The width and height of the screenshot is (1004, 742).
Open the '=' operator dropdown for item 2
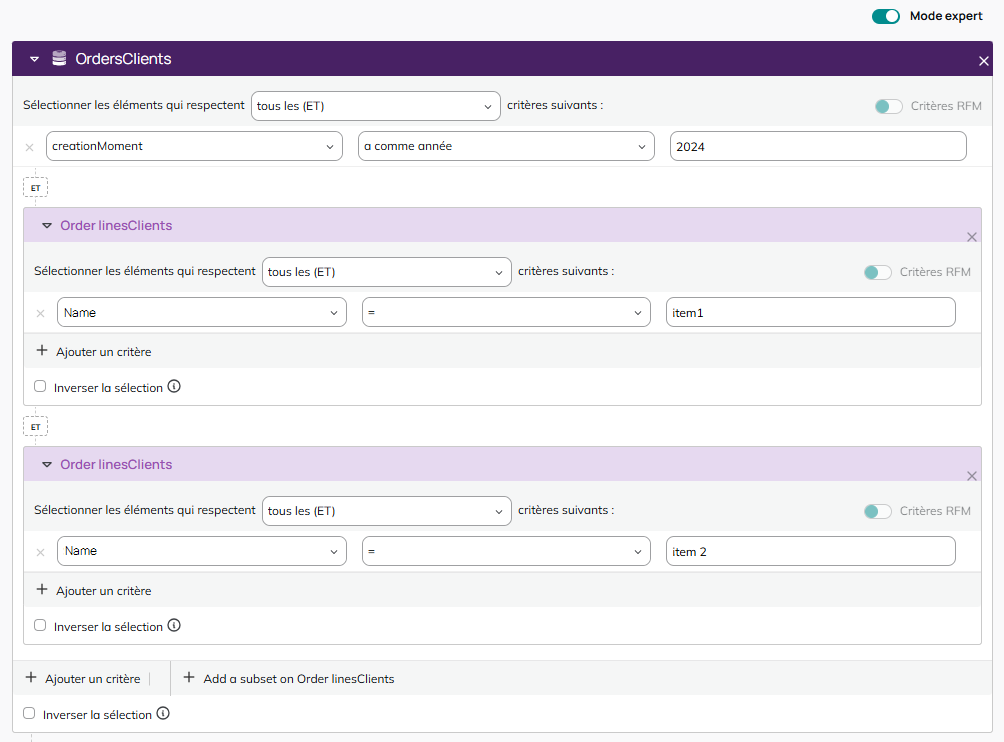pyautogui.click(x=506, y=551)
